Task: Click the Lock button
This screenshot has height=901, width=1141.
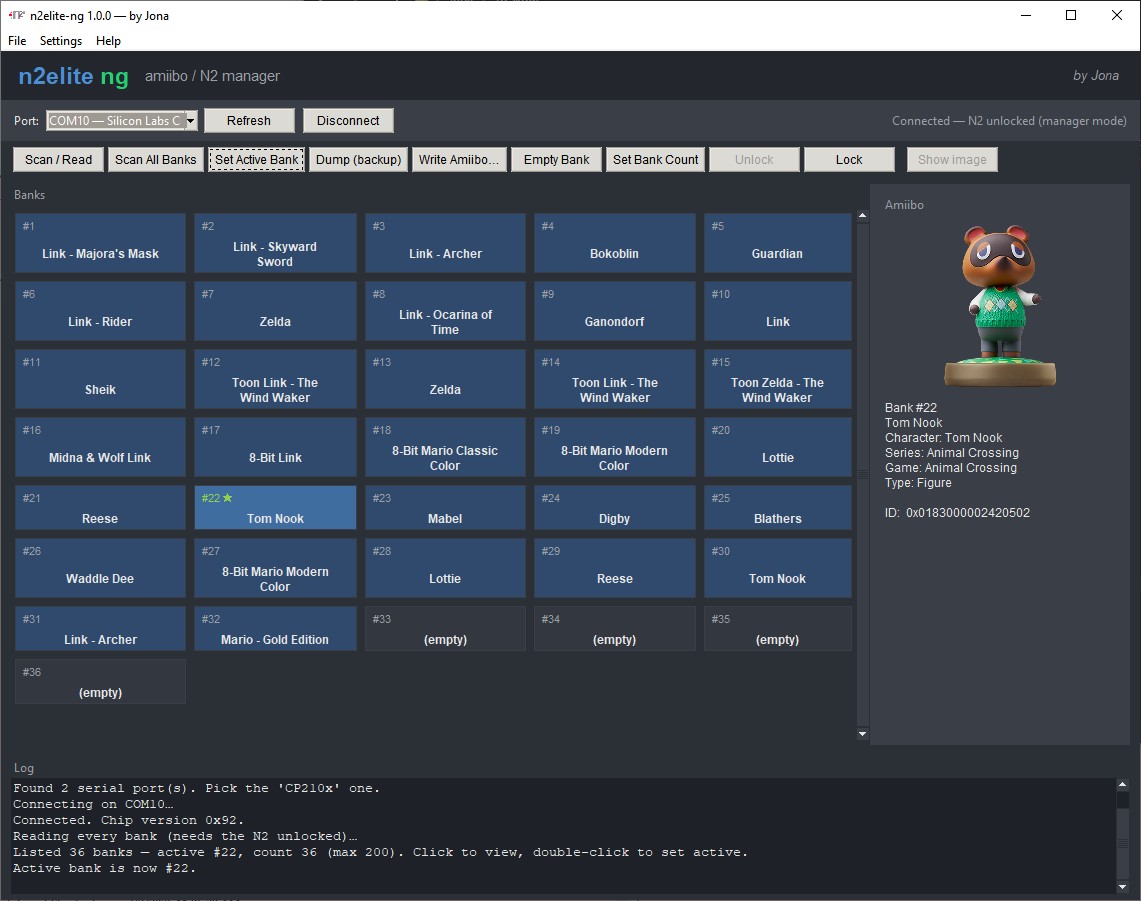Action: pyautogui.click(x=849, y=159)
